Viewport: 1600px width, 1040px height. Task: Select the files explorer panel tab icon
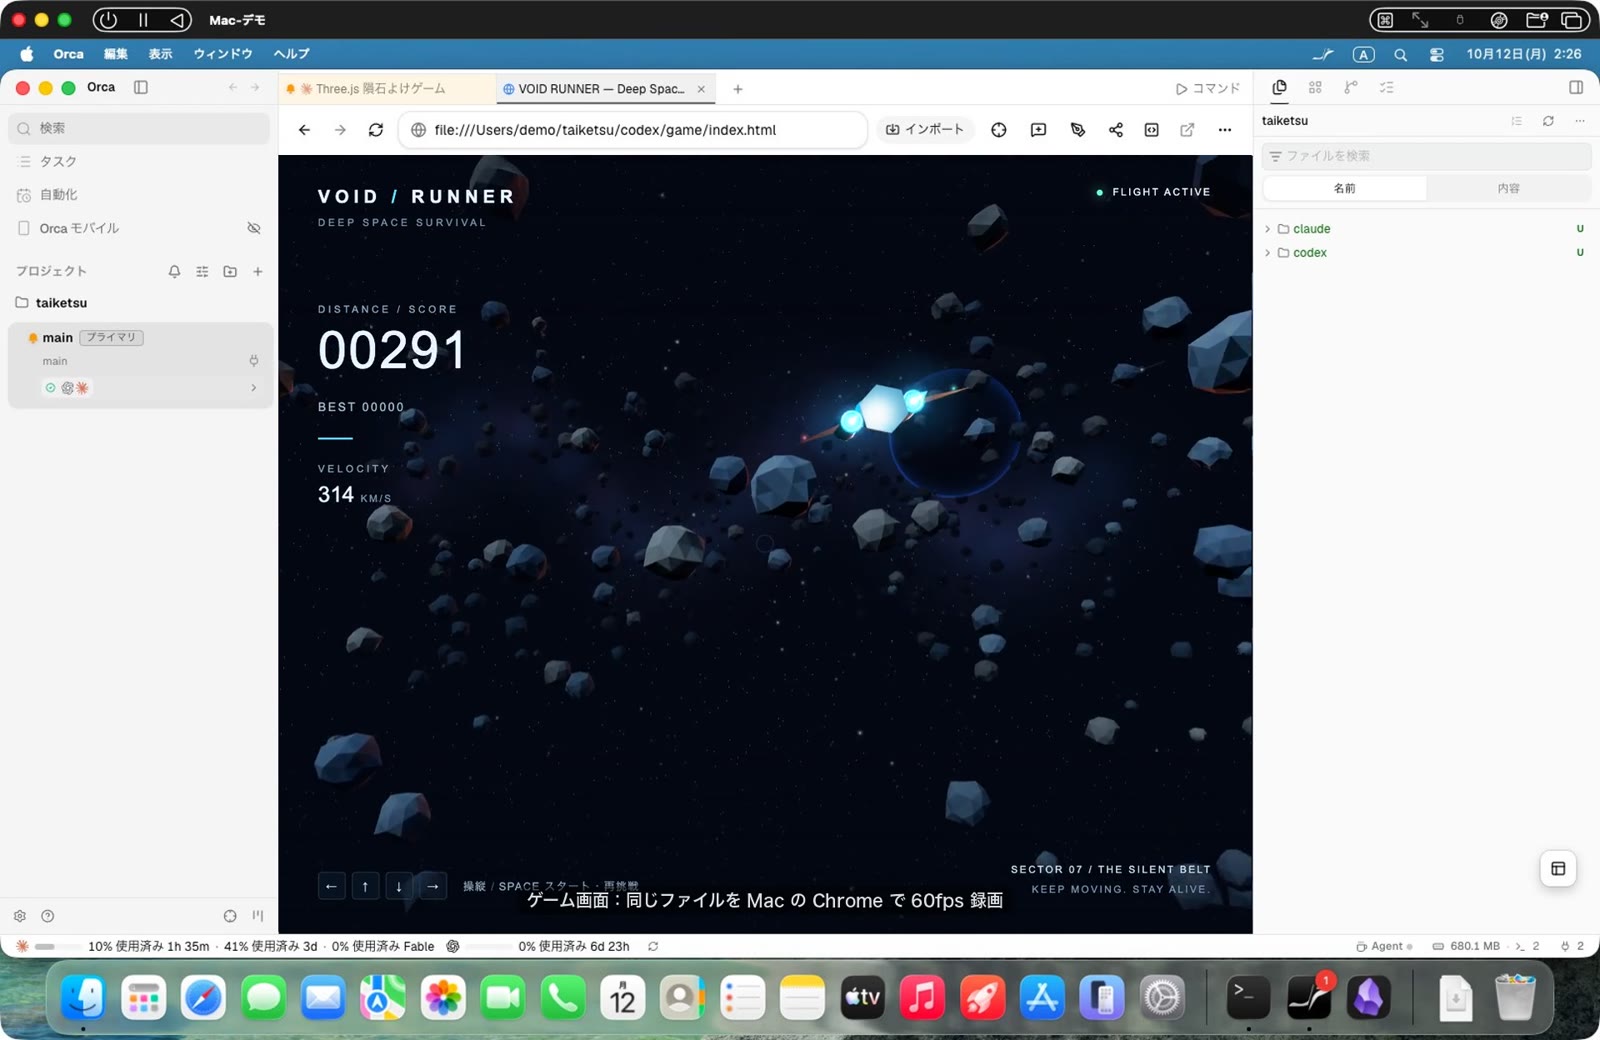1279,87
